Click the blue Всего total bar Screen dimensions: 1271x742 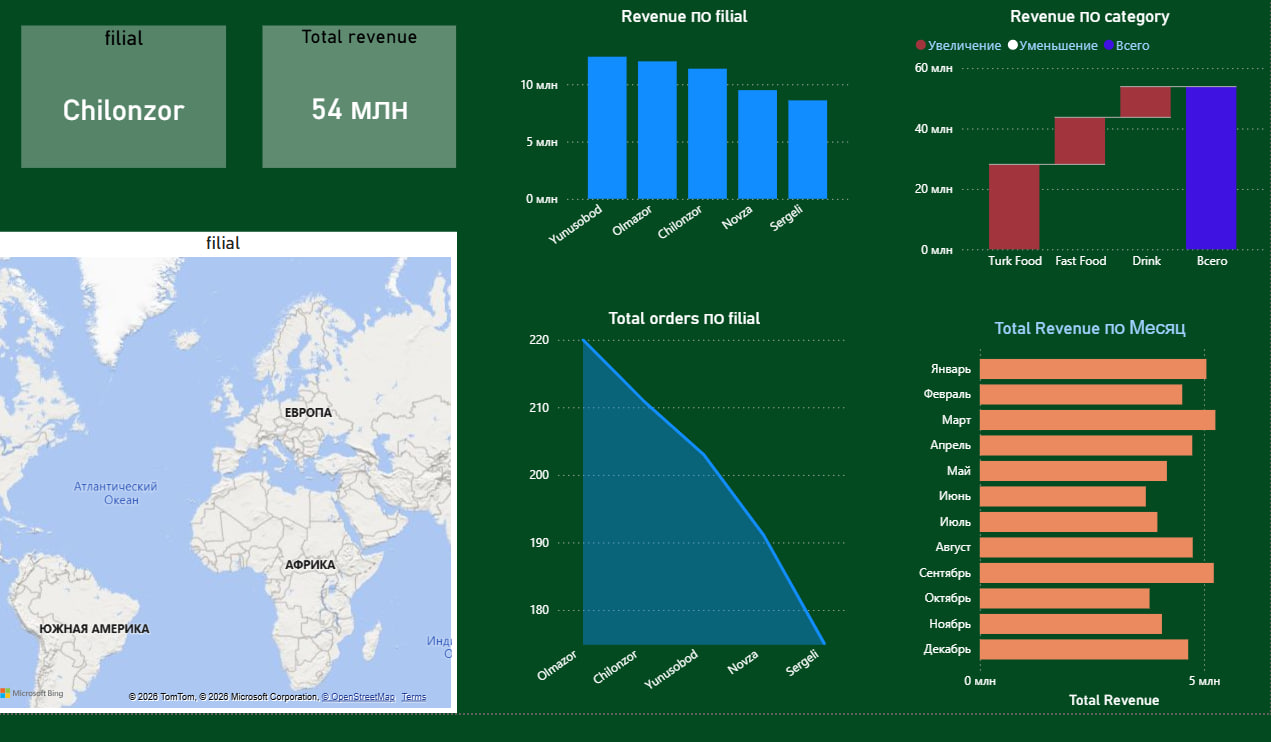click(1211, 168)
